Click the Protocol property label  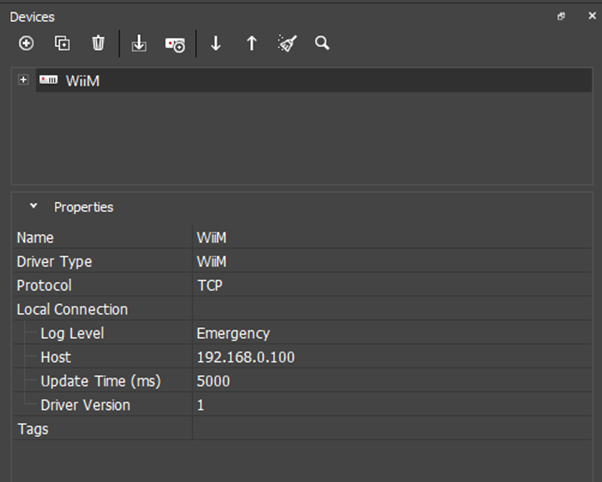tap(44, 285)
